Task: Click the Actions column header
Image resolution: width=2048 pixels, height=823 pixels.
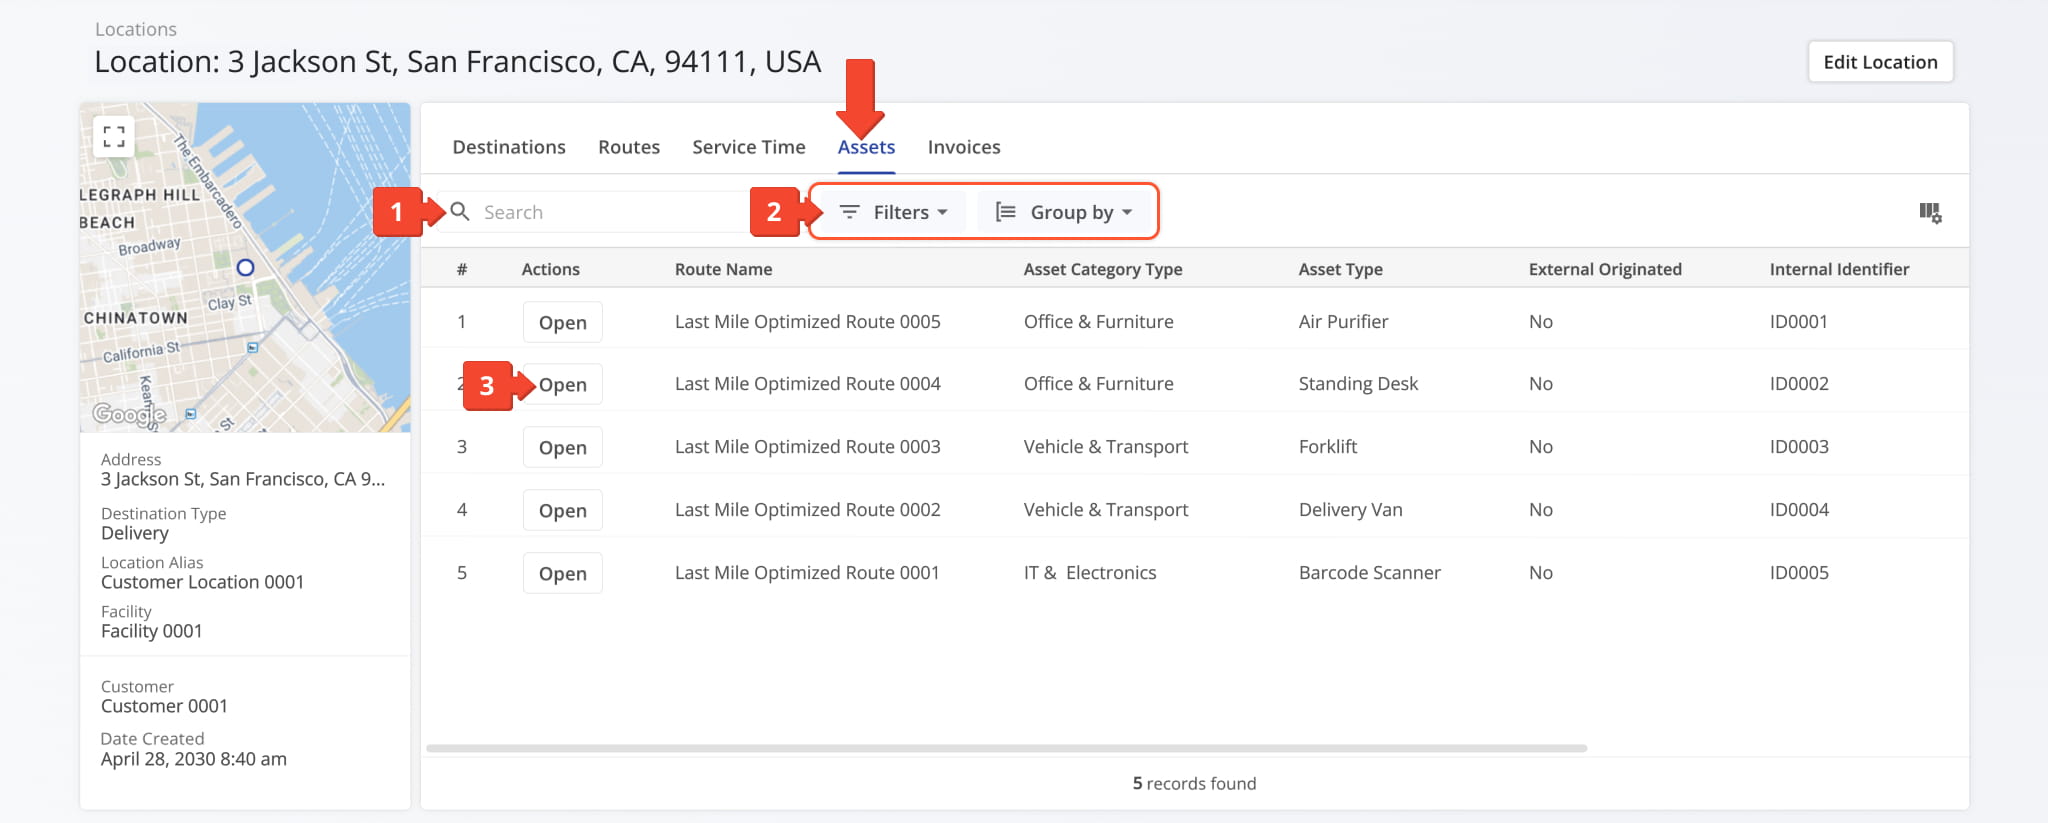Action: pyautogui.click(x=551, y=269)
